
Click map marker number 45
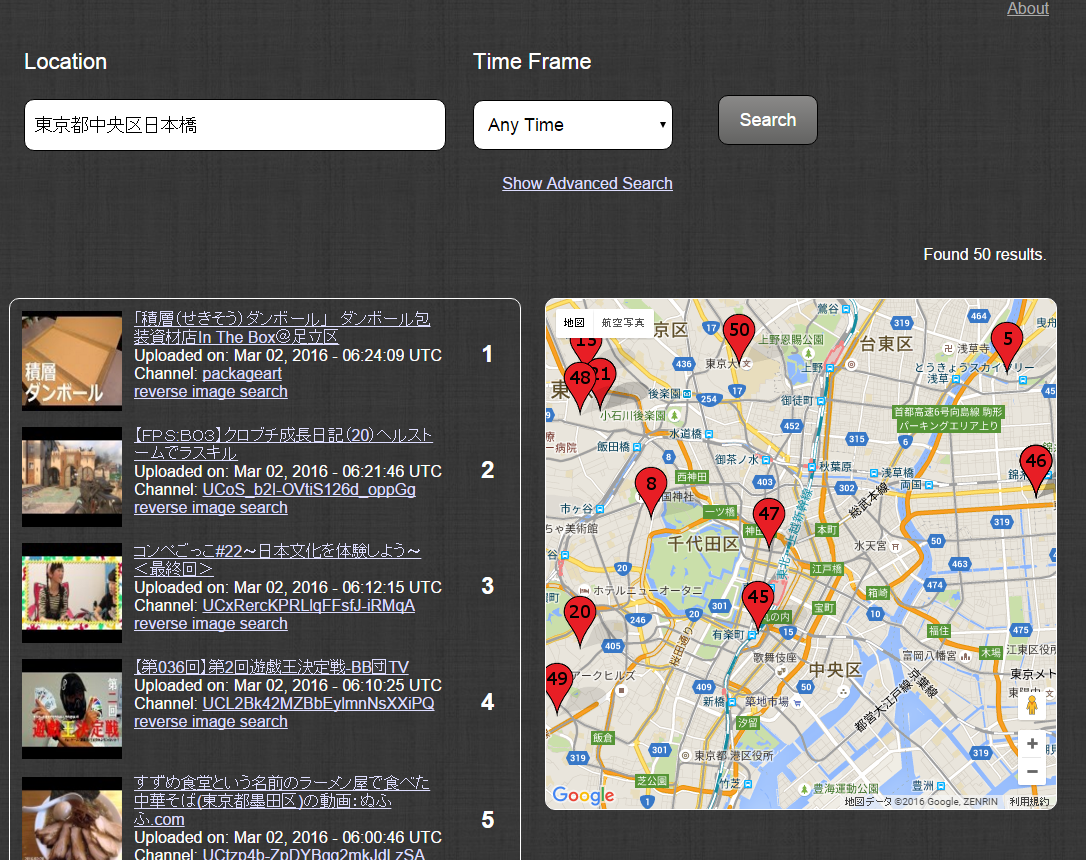click(x=758, y=602)
